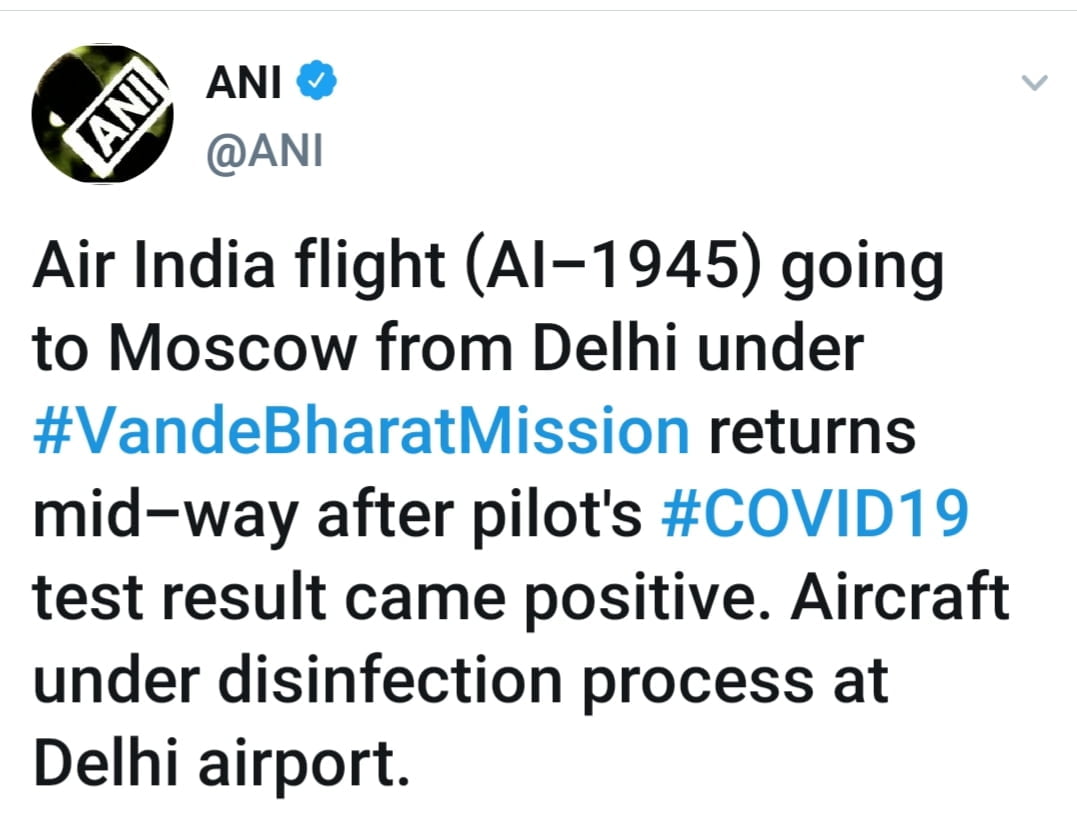This screenshot has height=827, width=1077.
Task: Click the blue verified badge
Action: 316,80
